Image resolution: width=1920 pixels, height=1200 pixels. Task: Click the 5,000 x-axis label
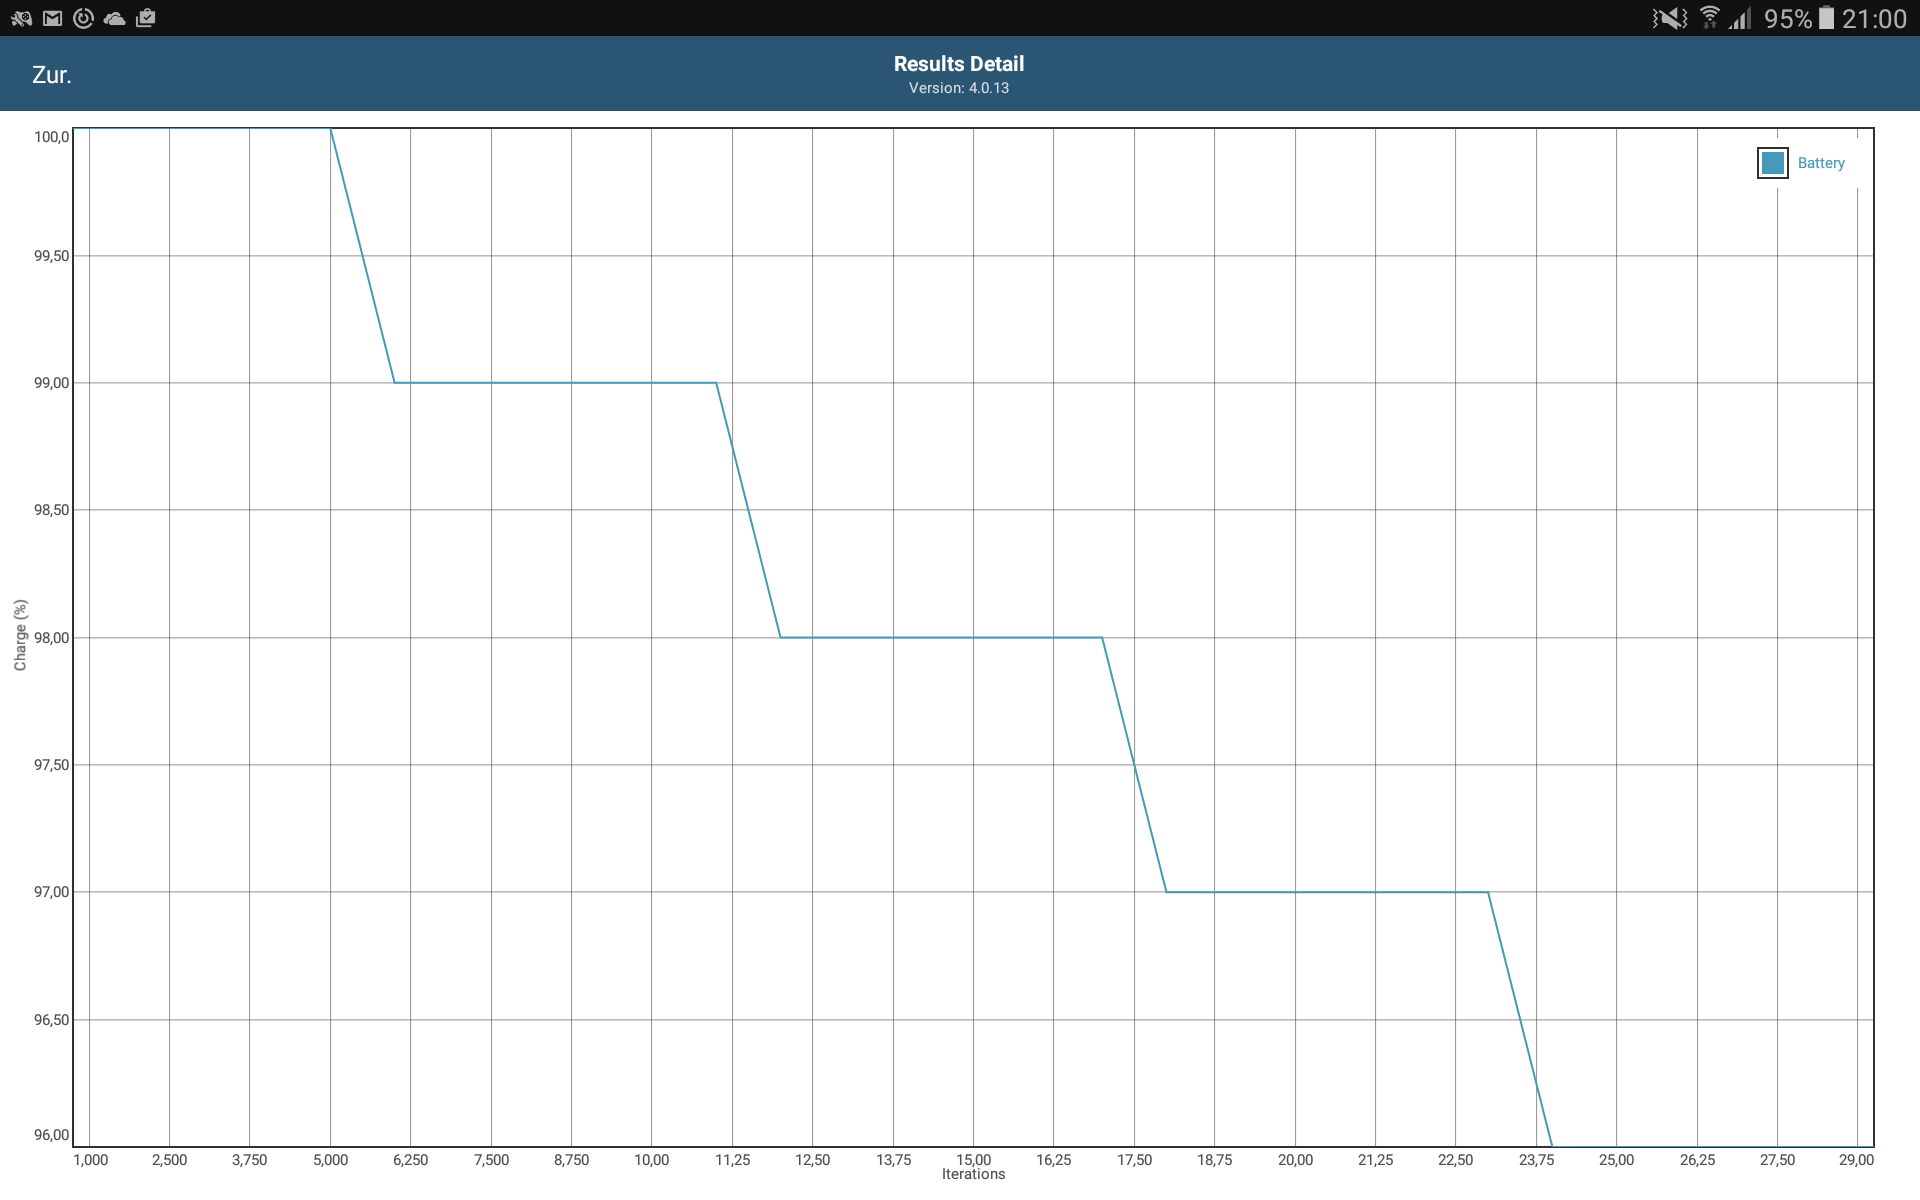tap(330, 1160)
